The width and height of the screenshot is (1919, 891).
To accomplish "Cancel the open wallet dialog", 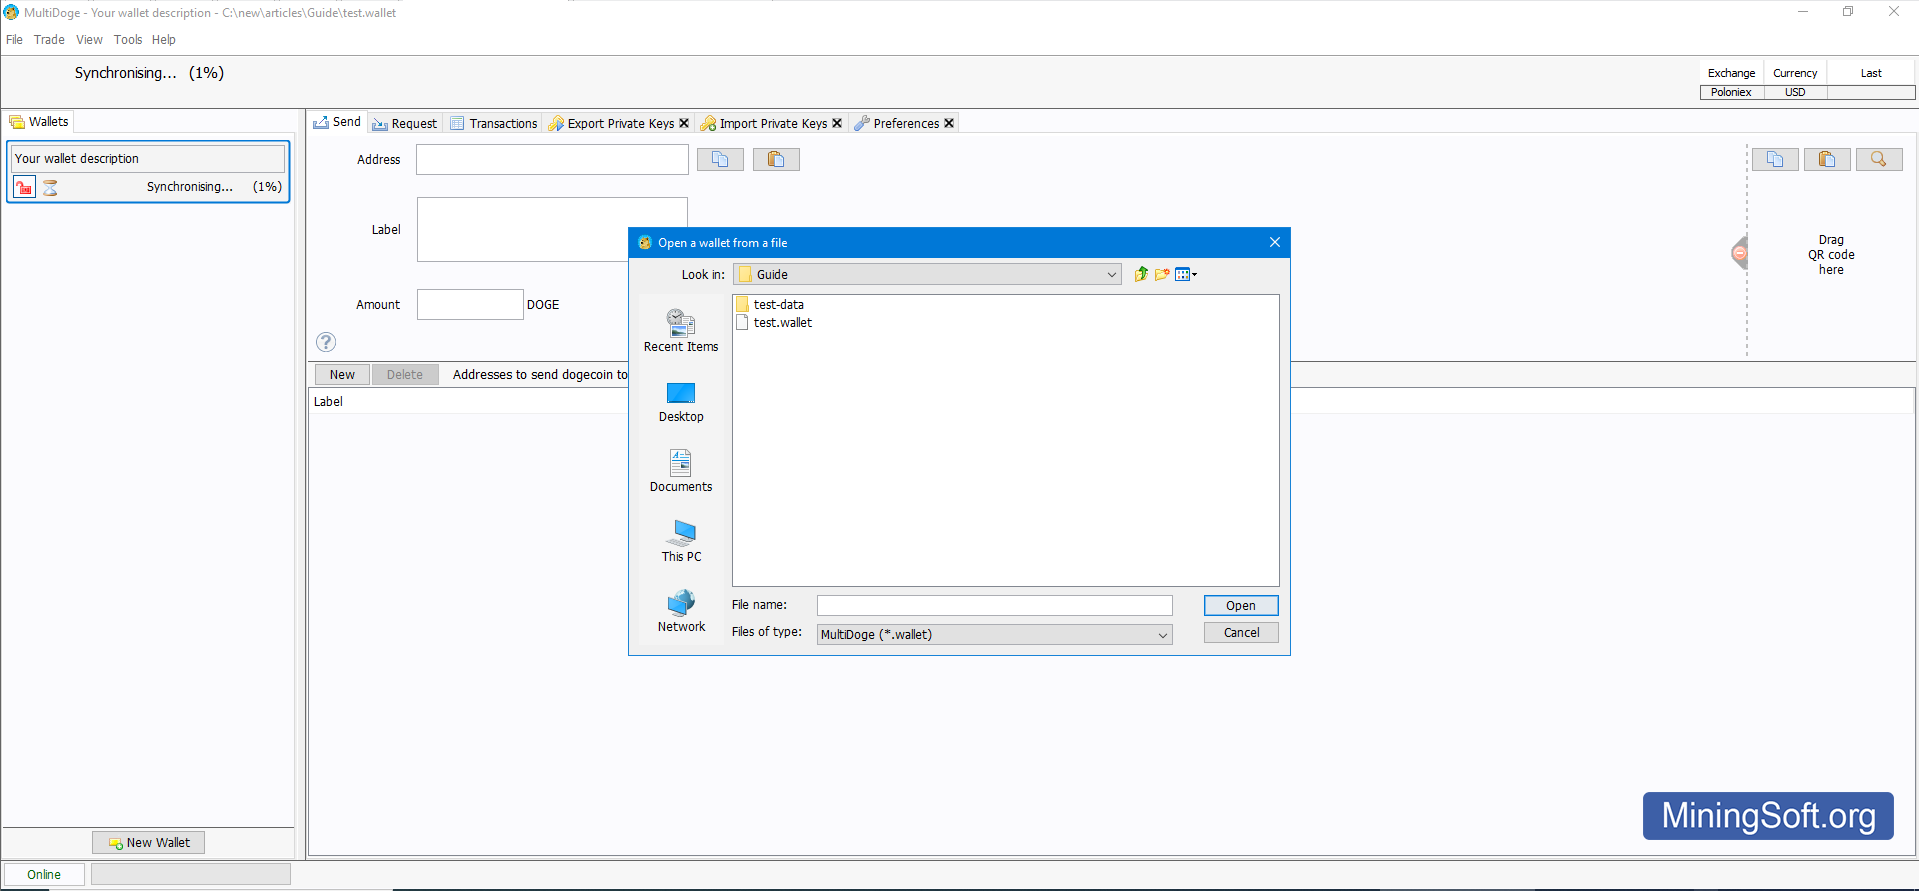I will pos(1240,632).
